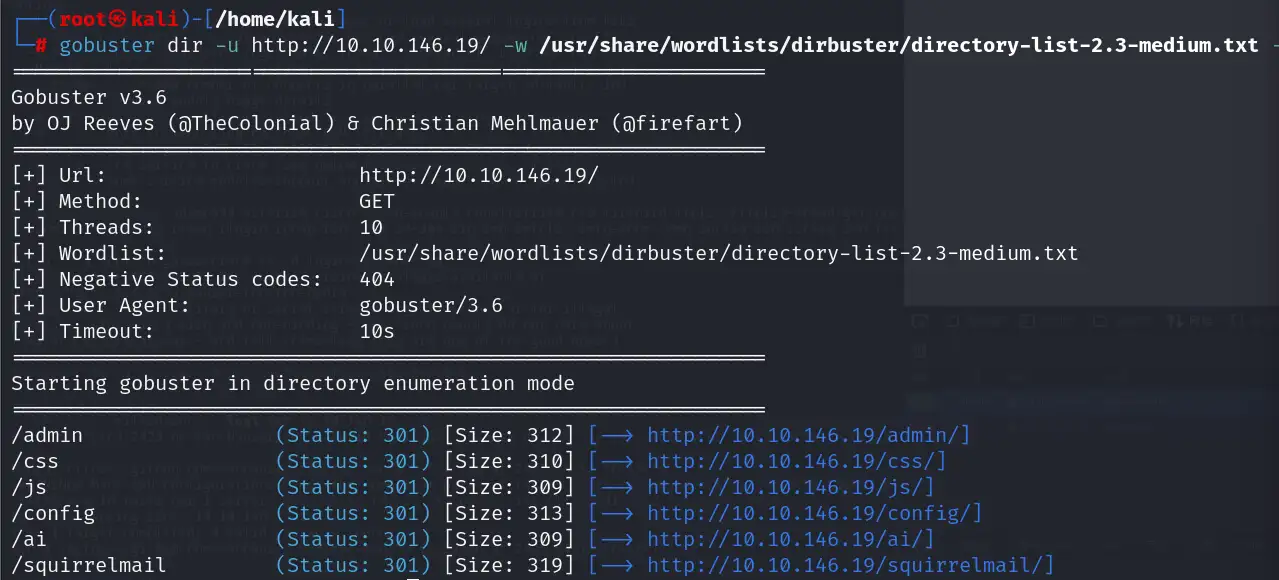Click the [Size: 310] value
Screen dimensions: 1279x580
509,461
